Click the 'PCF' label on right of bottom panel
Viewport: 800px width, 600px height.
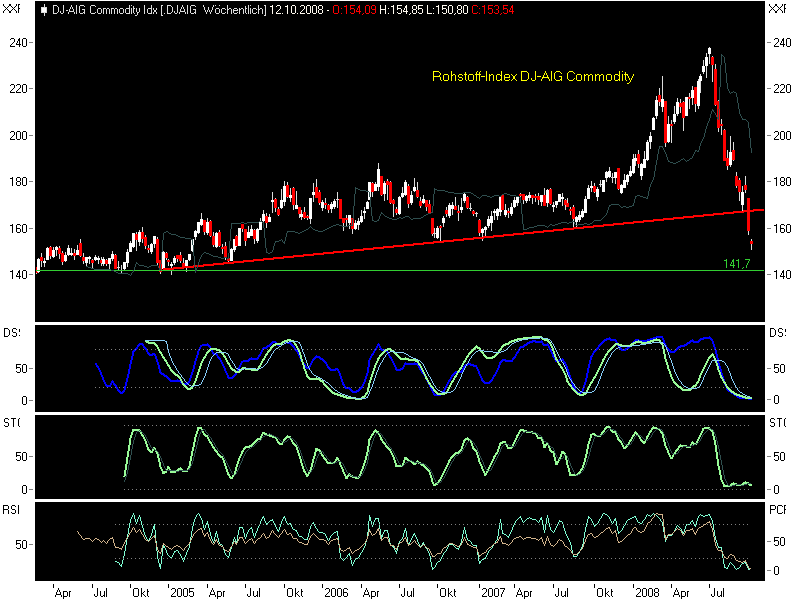click(x=778, y=510)
